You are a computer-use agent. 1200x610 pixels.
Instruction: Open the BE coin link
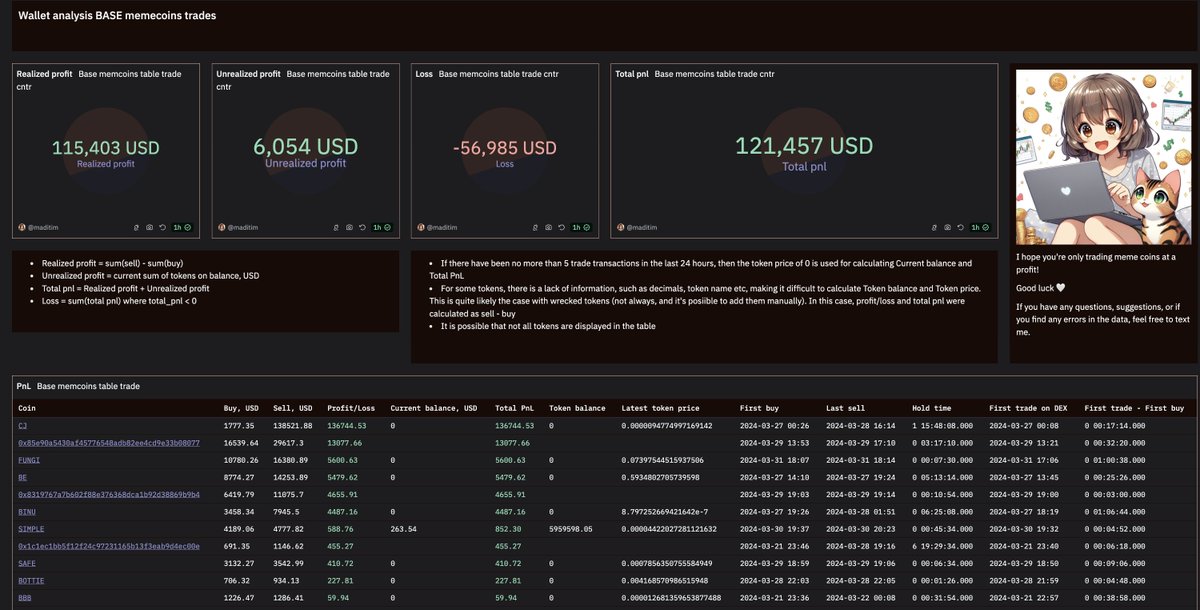(22, 476)
